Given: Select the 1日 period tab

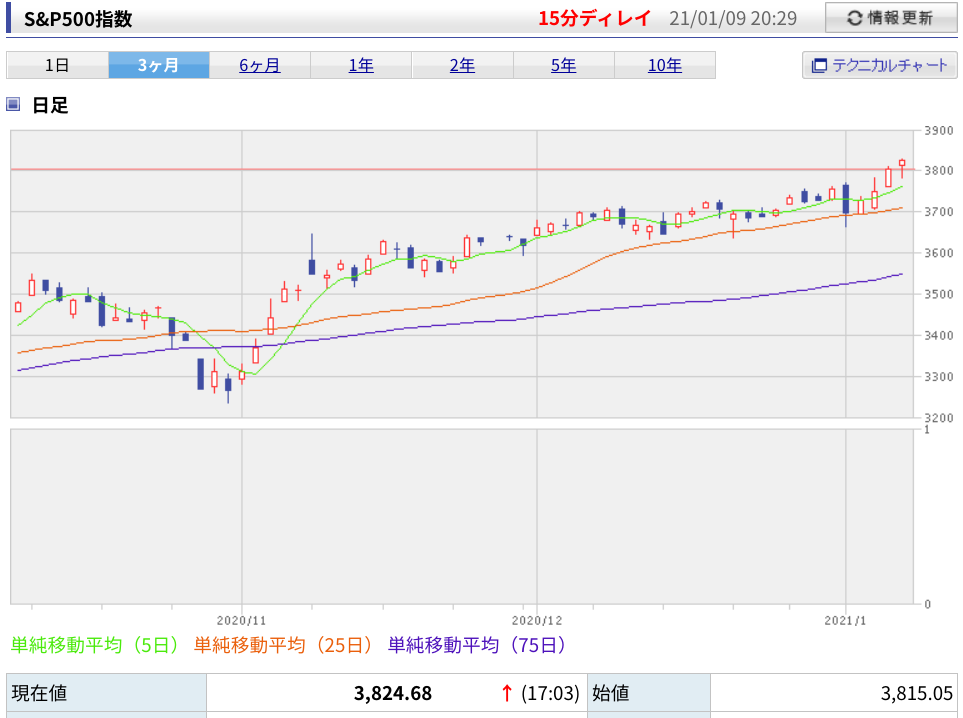Looking at the screenshot, I should tap(57, 65).
